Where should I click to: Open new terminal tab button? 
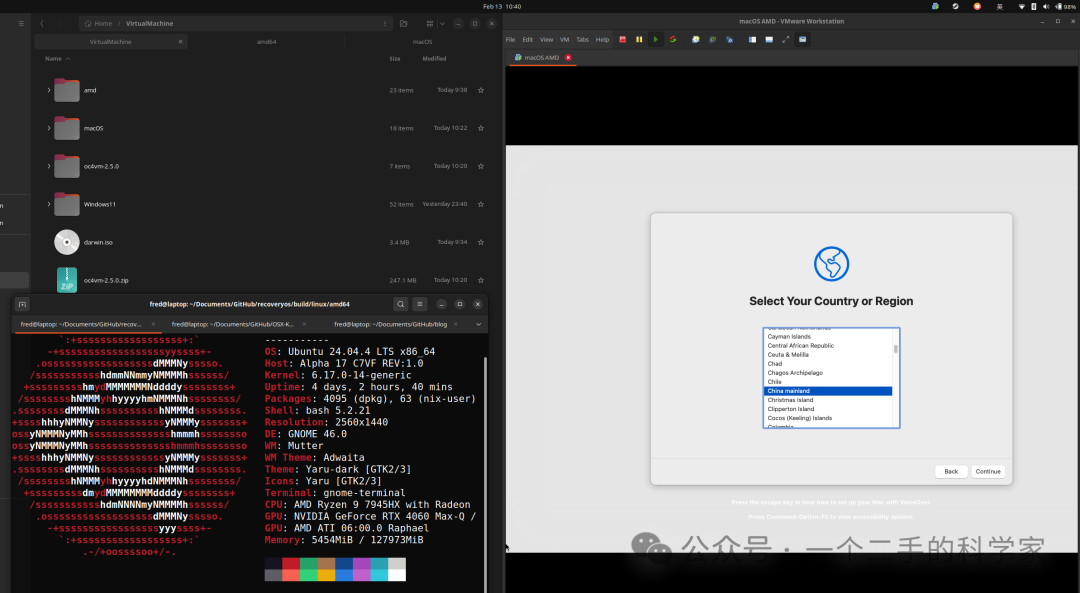coord(22,304)
